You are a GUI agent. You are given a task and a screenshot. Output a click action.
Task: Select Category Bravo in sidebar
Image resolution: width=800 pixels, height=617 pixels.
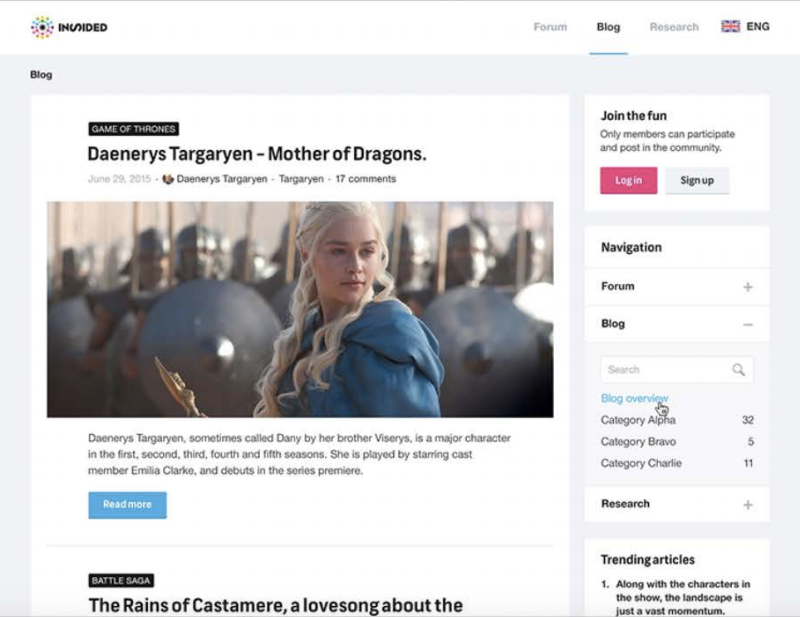pyautogui.click(x=638, y=441)
